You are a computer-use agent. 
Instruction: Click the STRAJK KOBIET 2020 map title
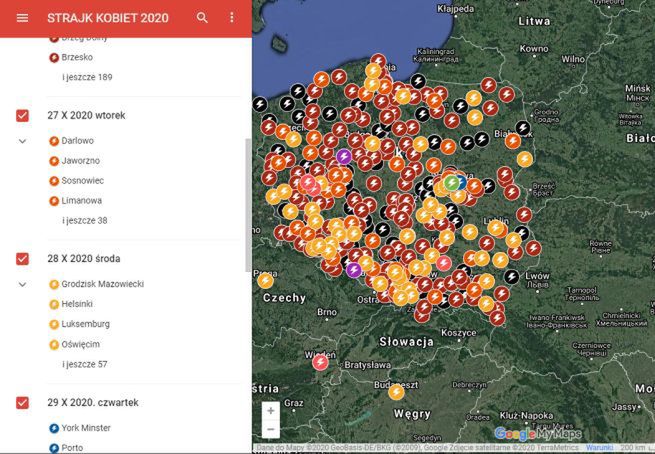pyautogui.click(x=108, y=18)
